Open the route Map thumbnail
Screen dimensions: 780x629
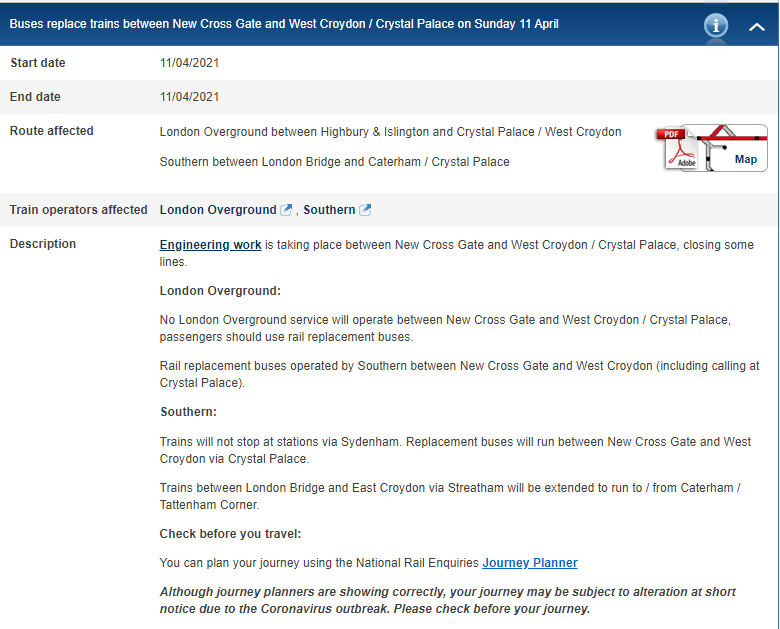739,149
